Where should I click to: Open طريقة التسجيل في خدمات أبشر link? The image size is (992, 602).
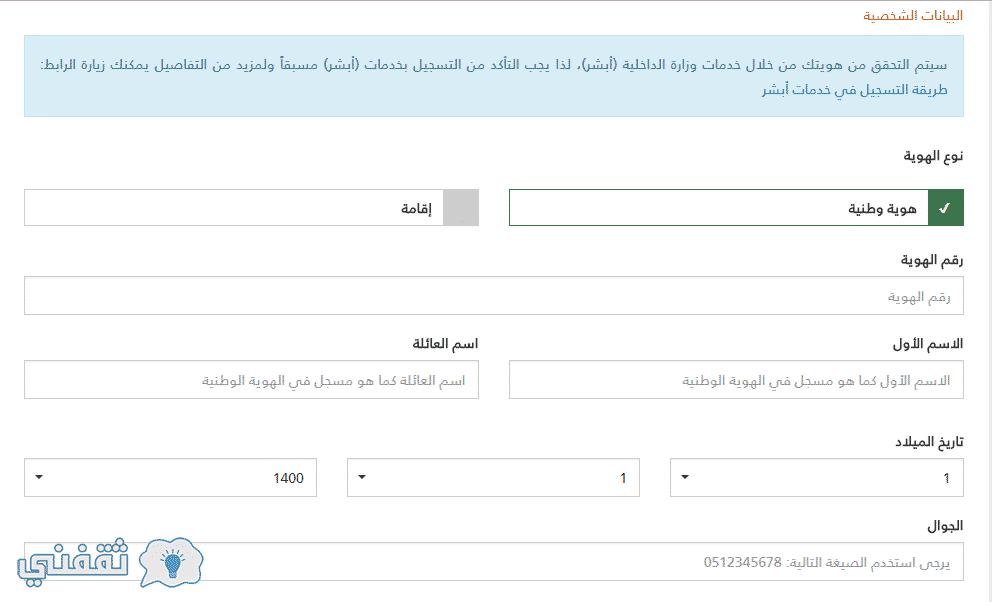point(854,90)
